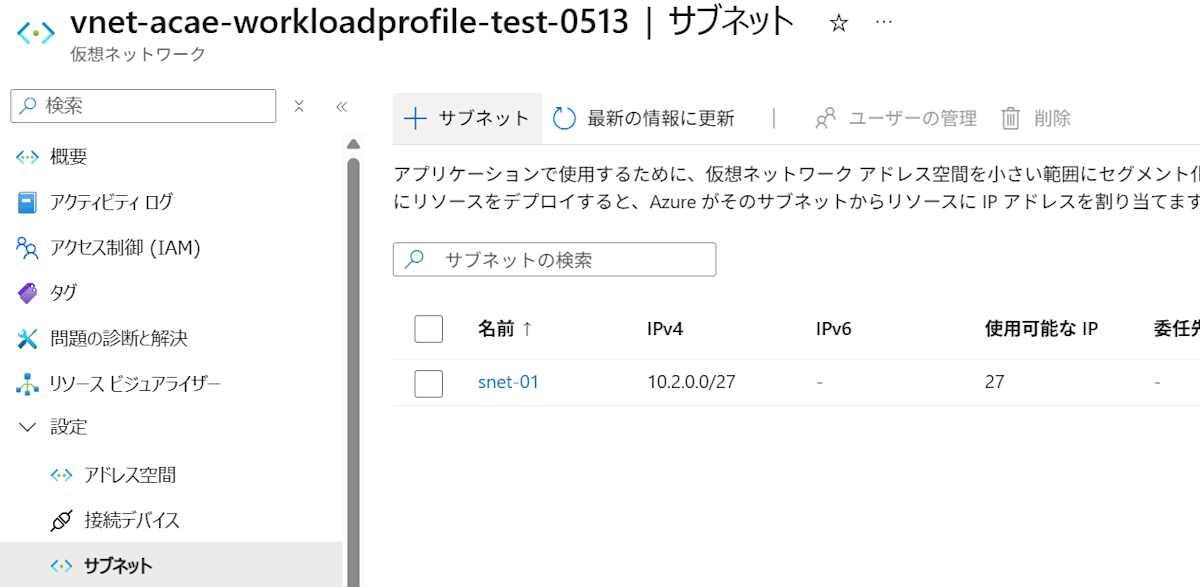Open the more options ellipsis in header
The height and width of the screenshot is (587, 1200).
[884, 22]
